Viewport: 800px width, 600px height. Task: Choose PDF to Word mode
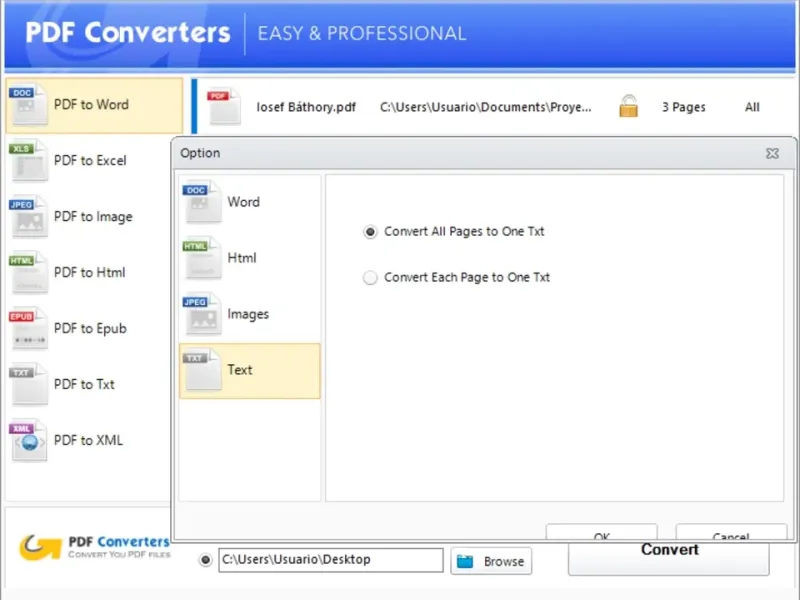click(94, 105)
